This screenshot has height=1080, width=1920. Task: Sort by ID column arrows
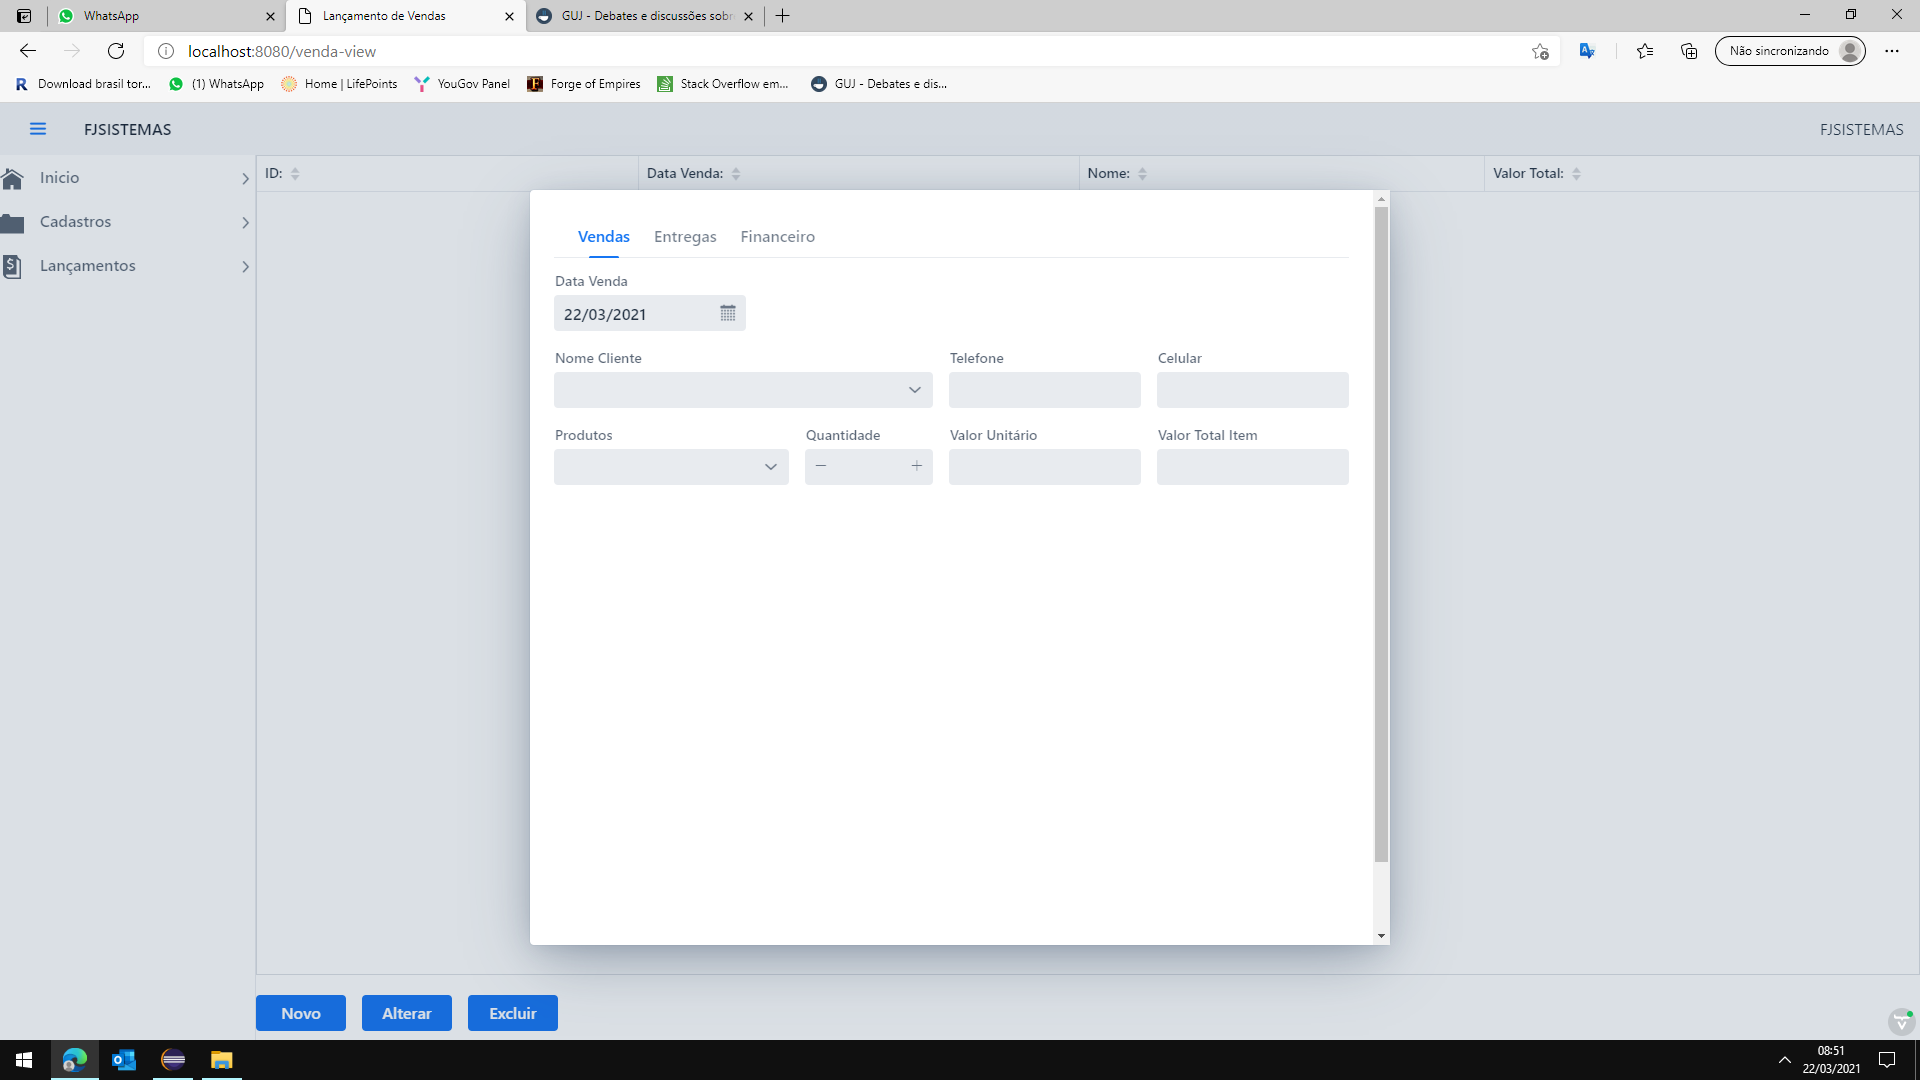pos(295,174)
